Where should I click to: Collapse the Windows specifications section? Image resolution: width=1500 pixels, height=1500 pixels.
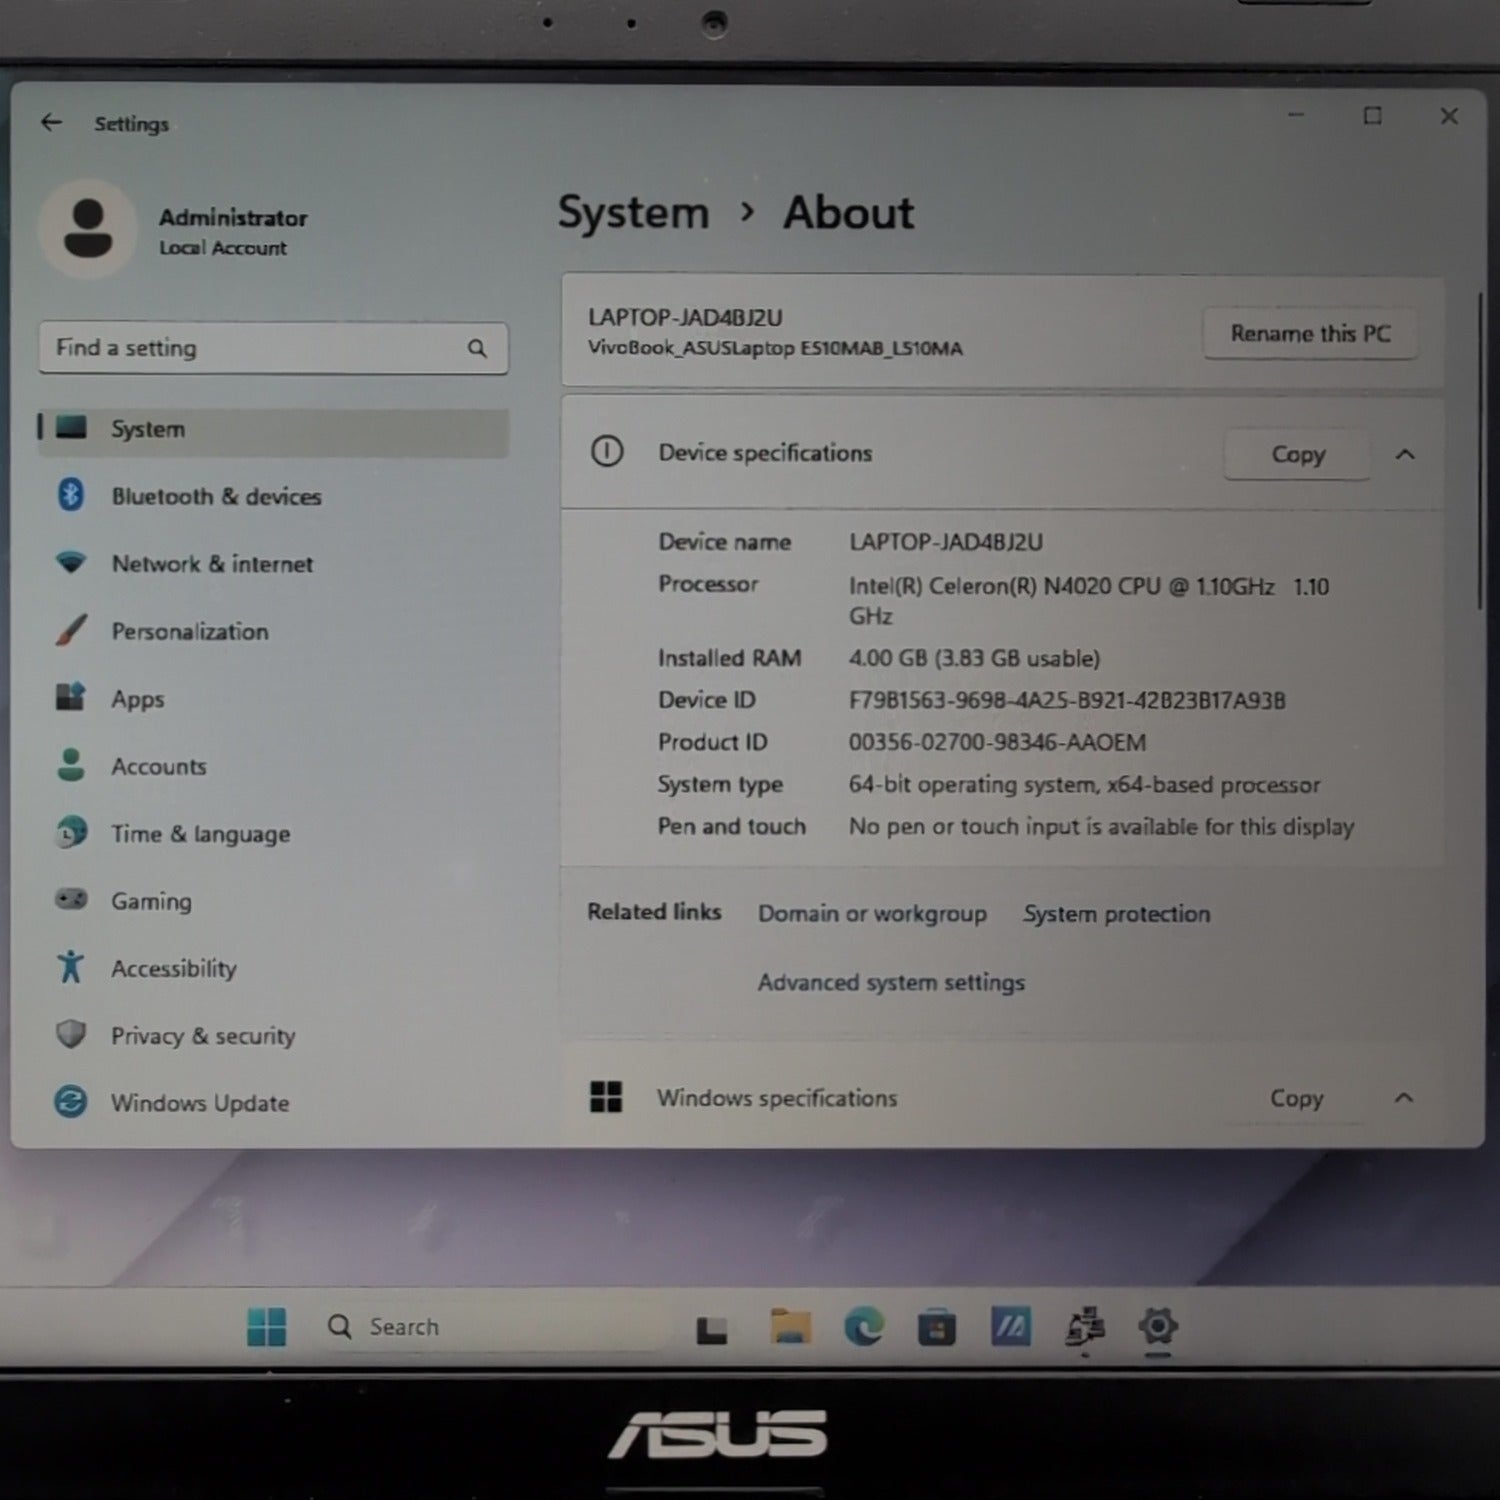(1404, 1098)
